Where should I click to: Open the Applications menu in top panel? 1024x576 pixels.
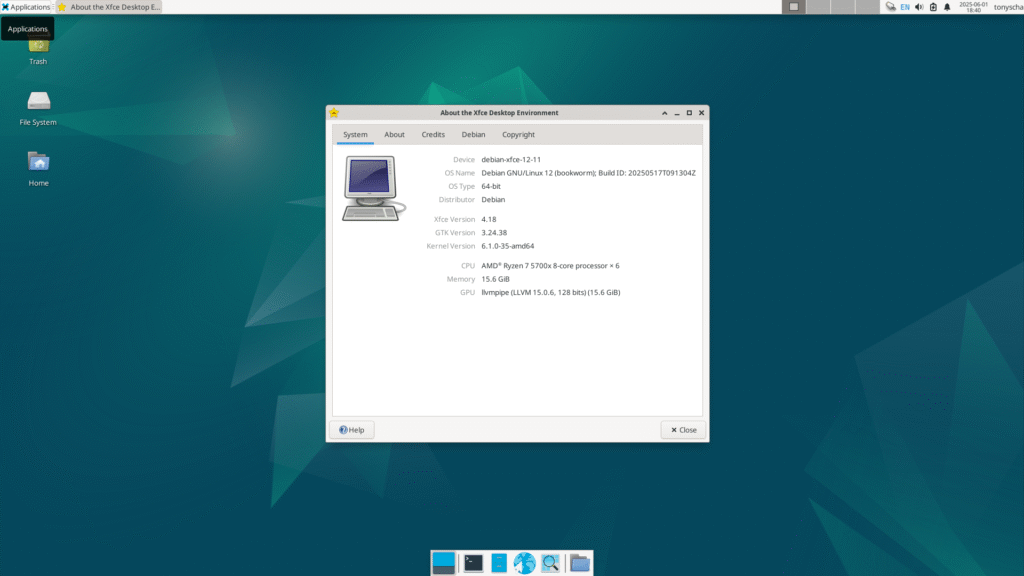[26, 7]
